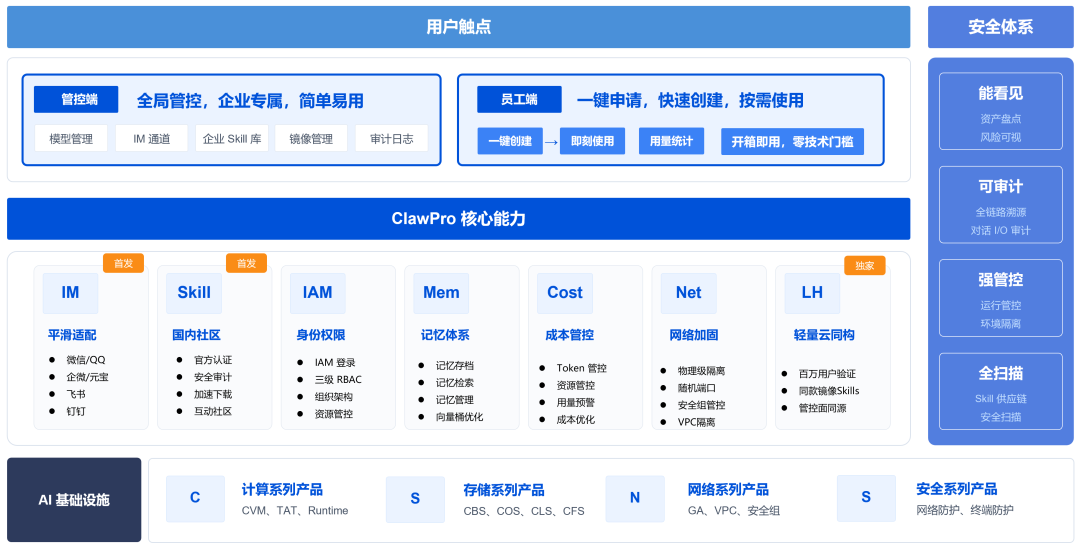The height and width of the screenshot is (548, 1080).
Task: Open the 可审计 security card
Action: [1001, 204]
